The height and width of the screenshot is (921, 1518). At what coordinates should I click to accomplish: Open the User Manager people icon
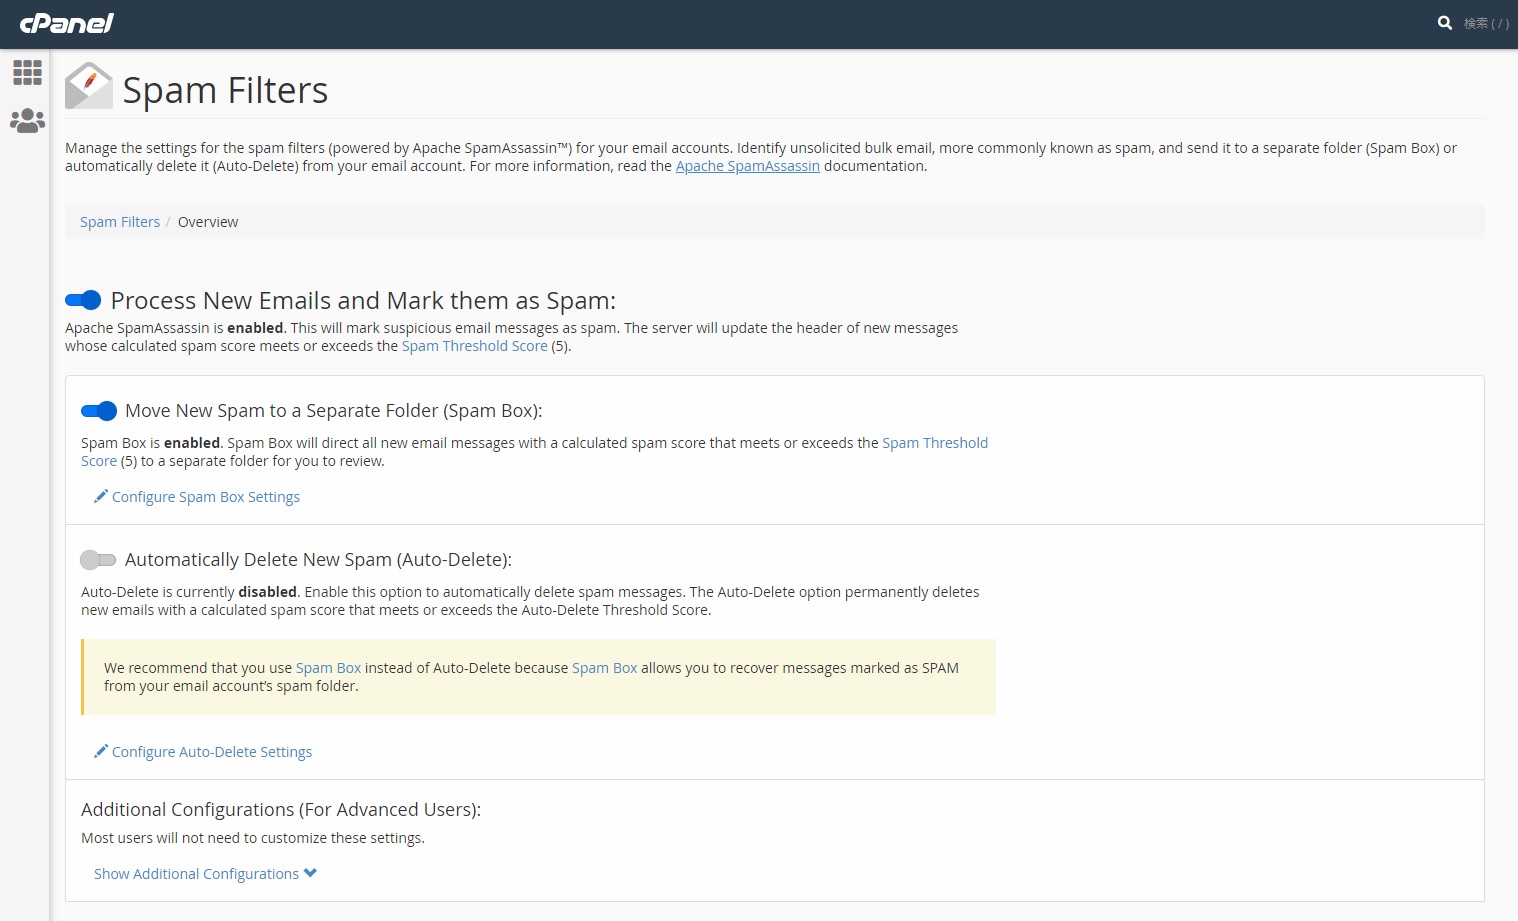(27, 121)
